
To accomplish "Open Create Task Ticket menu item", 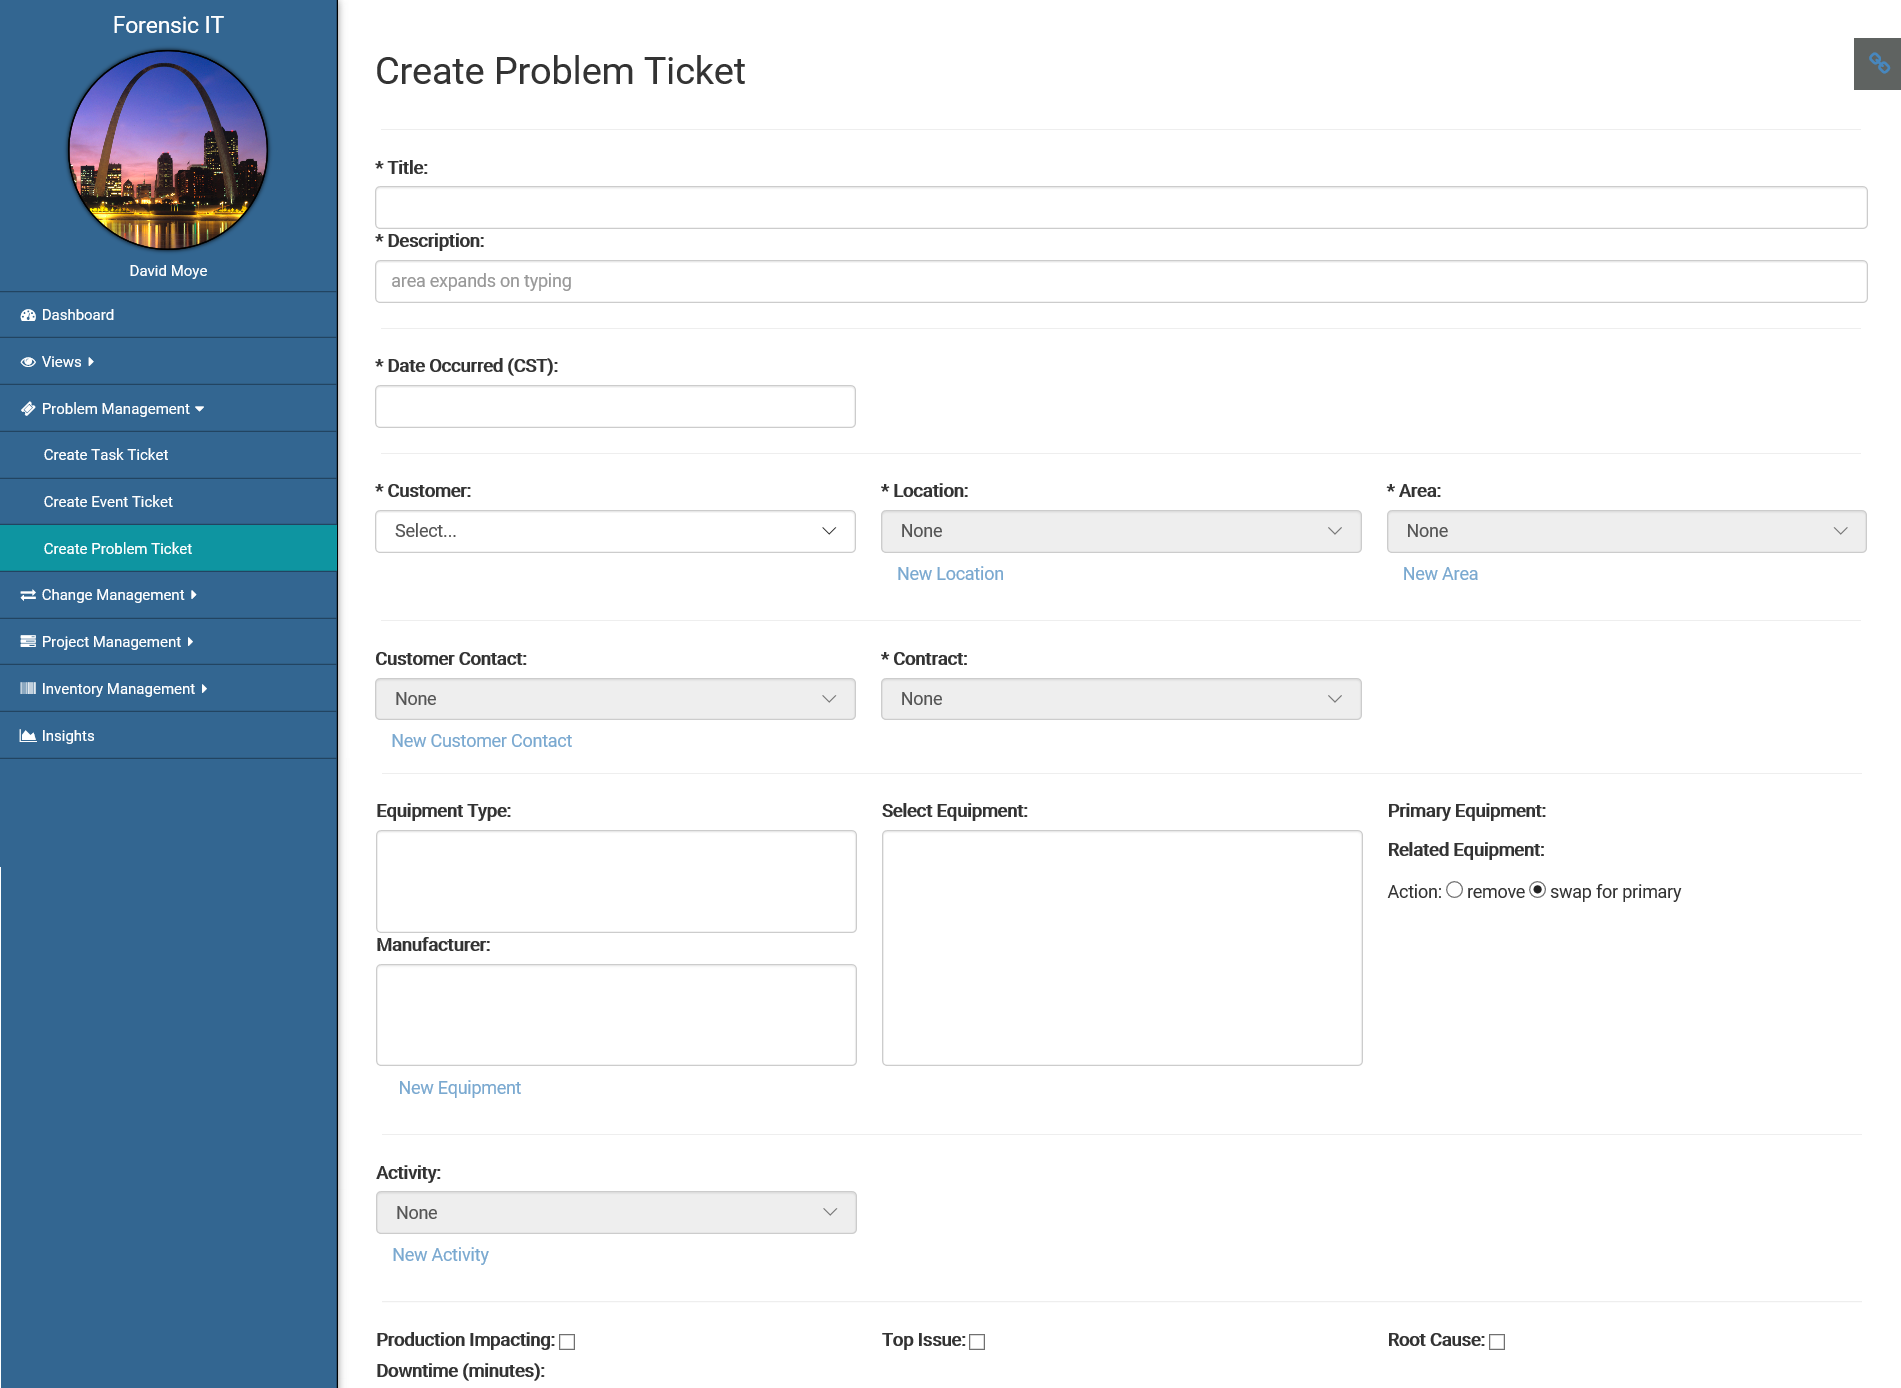I will pyautogui.click(x=106, y=455).
